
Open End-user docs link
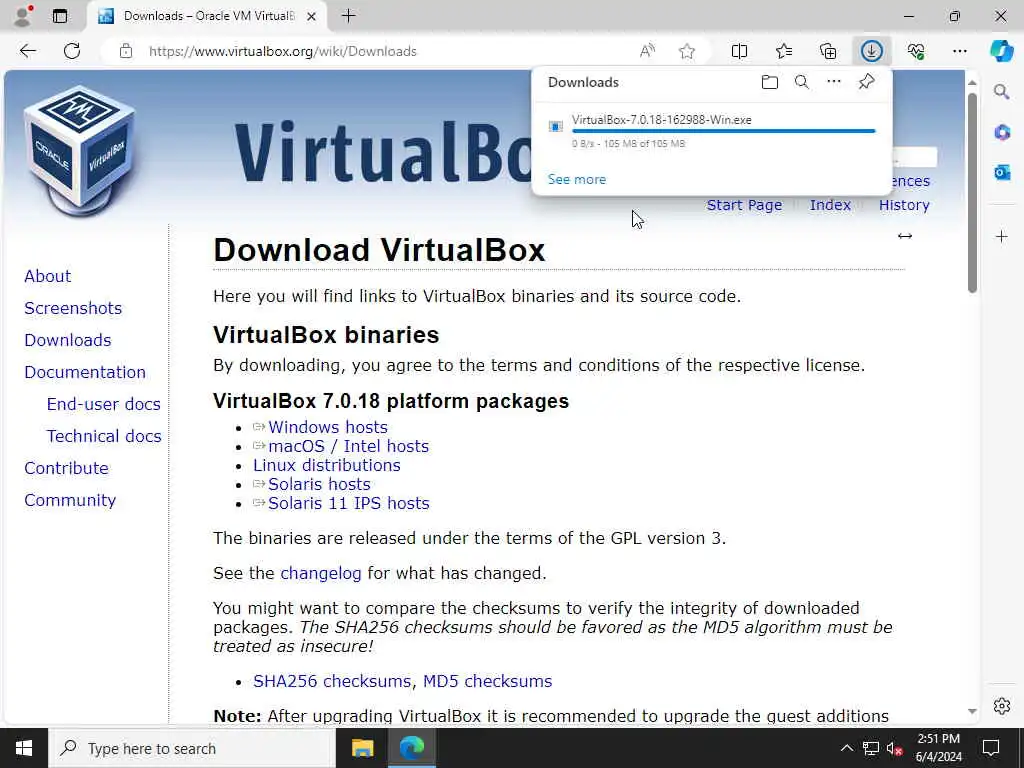tap(103, 404)
